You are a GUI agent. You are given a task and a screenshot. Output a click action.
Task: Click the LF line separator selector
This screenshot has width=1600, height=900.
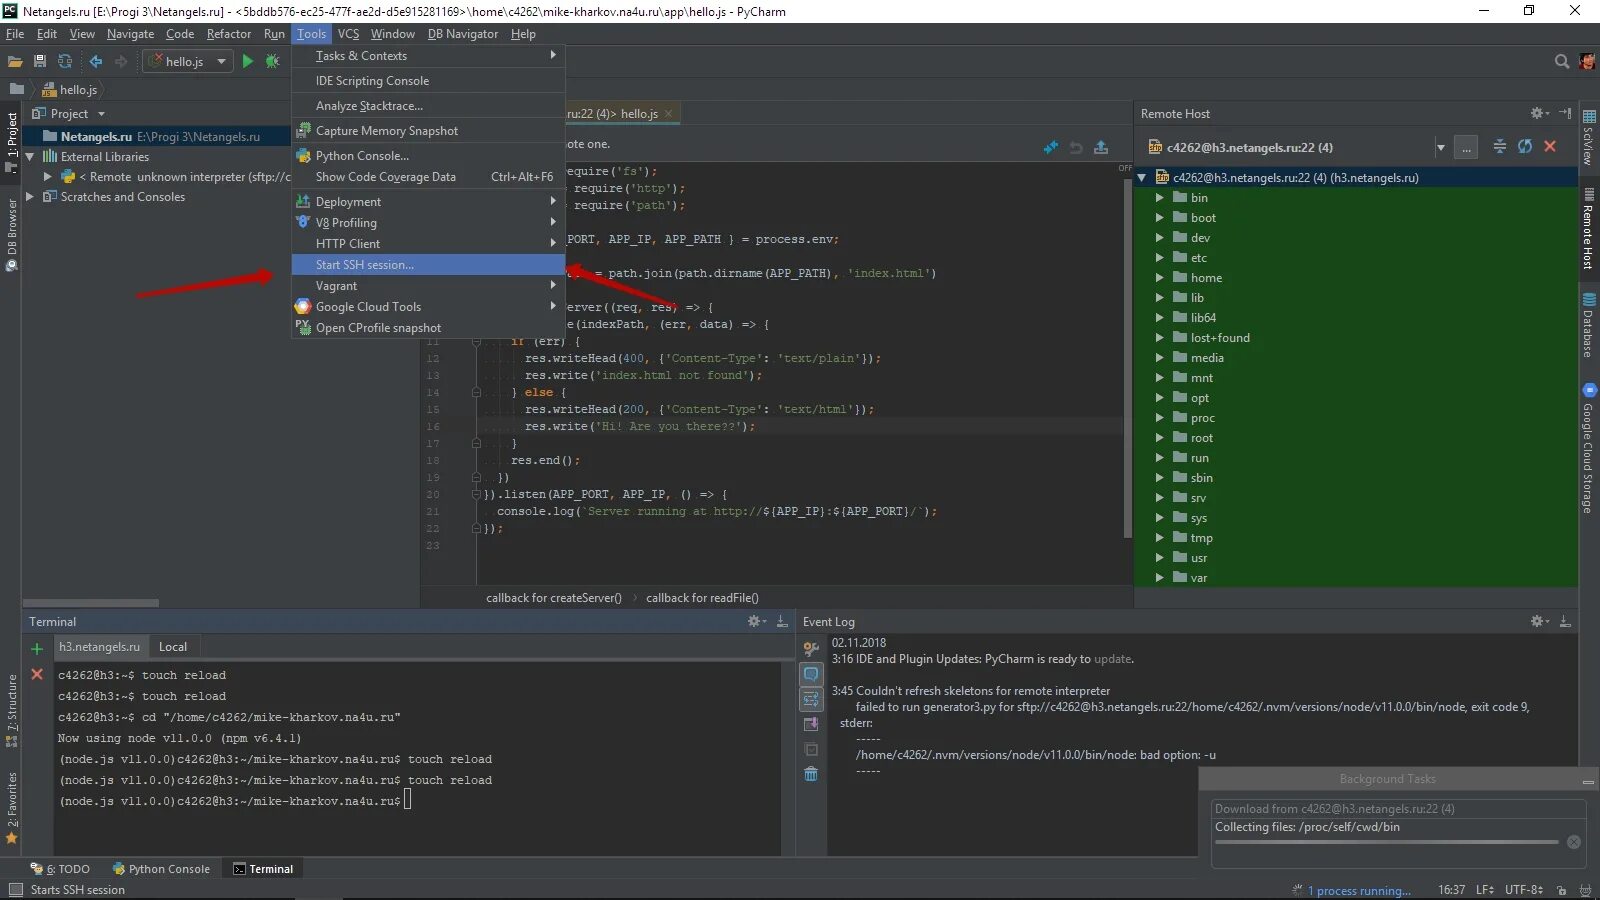click(1484, 890)
